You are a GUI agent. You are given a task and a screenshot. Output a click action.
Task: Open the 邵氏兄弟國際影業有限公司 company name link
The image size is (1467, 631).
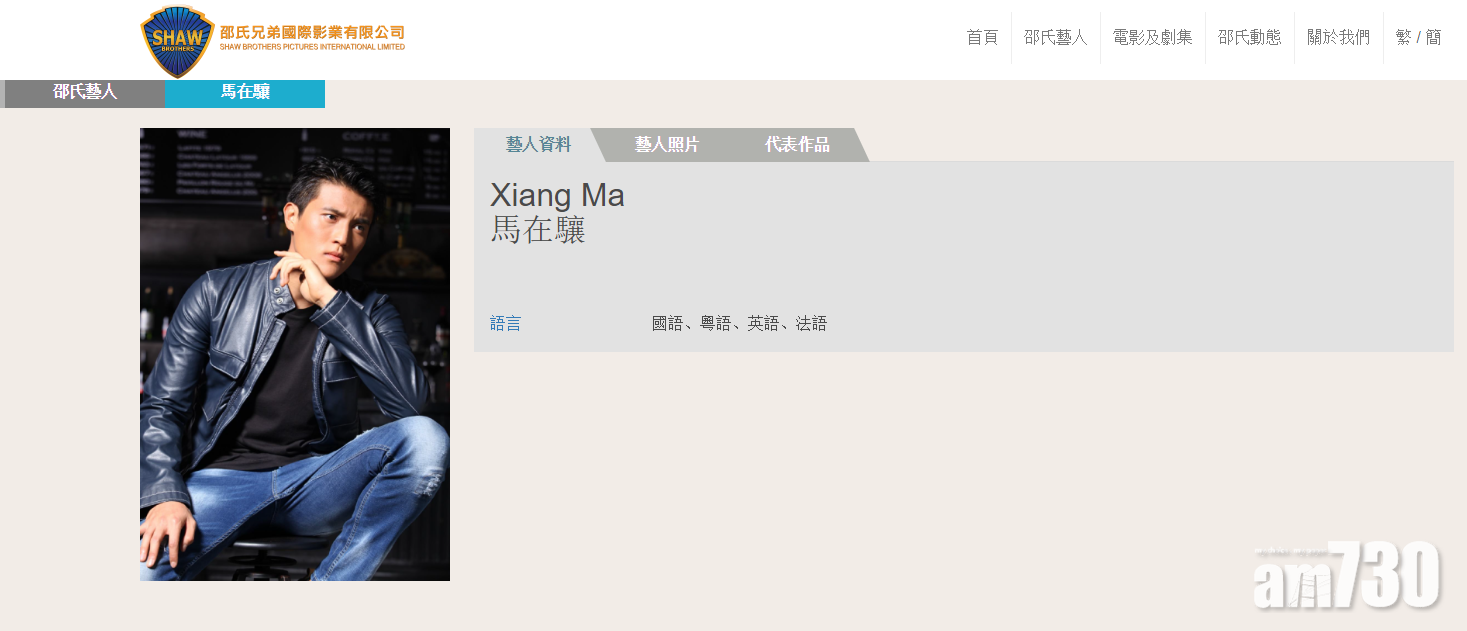point(312,37)
